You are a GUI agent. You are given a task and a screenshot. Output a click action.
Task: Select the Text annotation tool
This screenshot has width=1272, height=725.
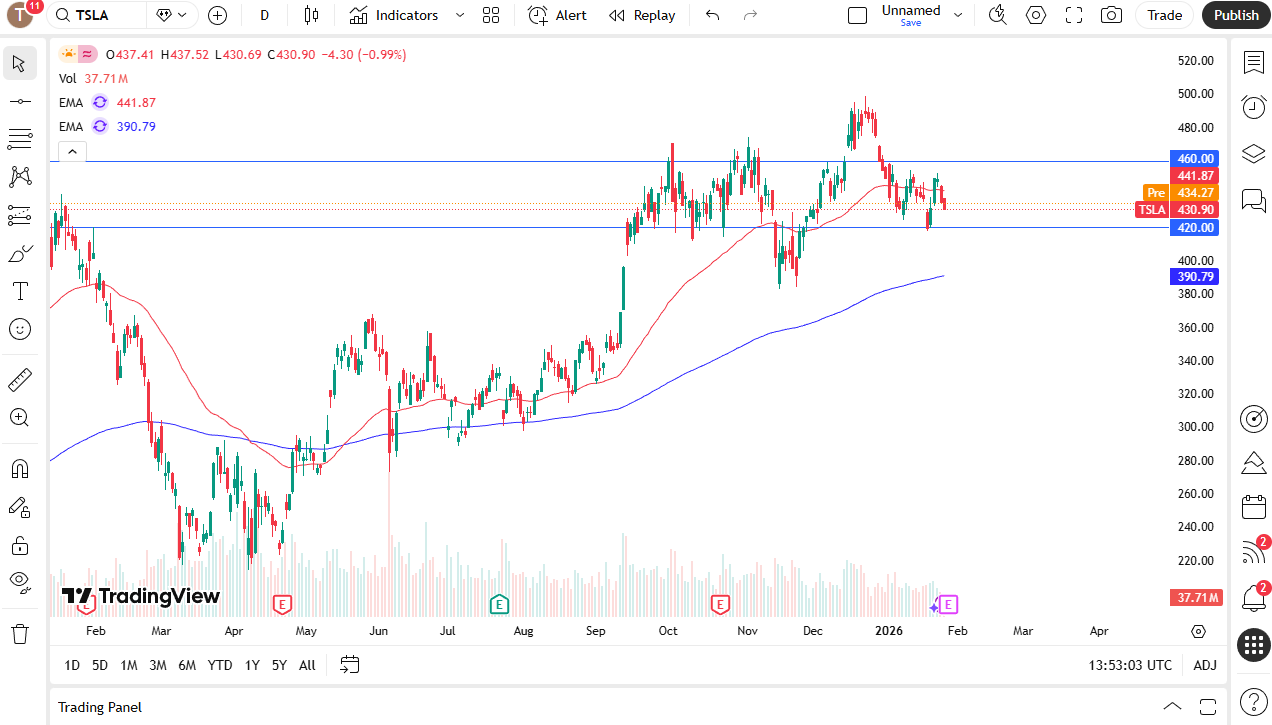tap(19, 291)
